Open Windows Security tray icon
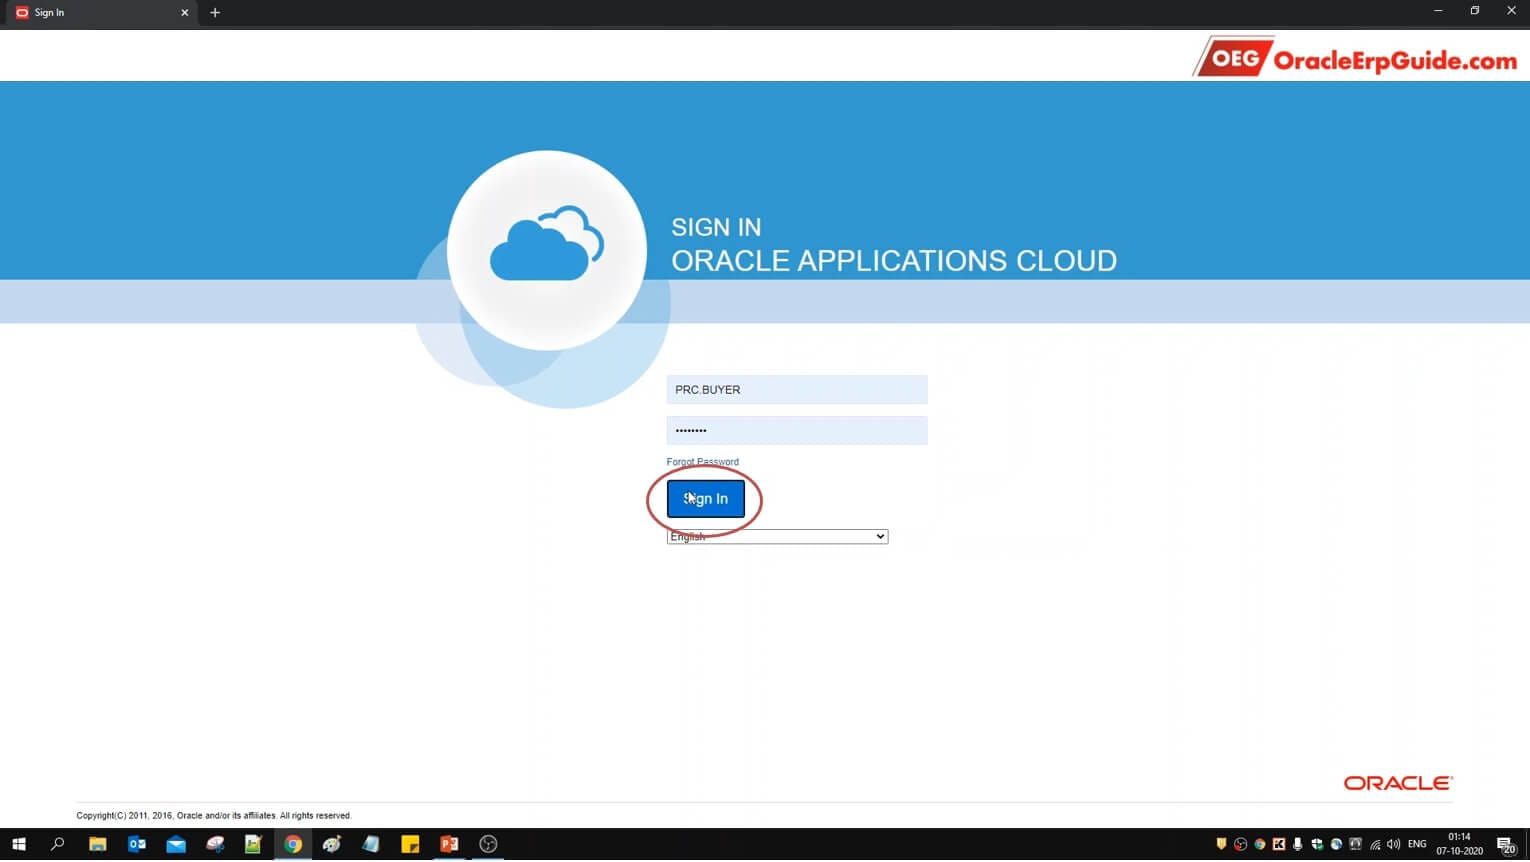 pos(1317,845)
